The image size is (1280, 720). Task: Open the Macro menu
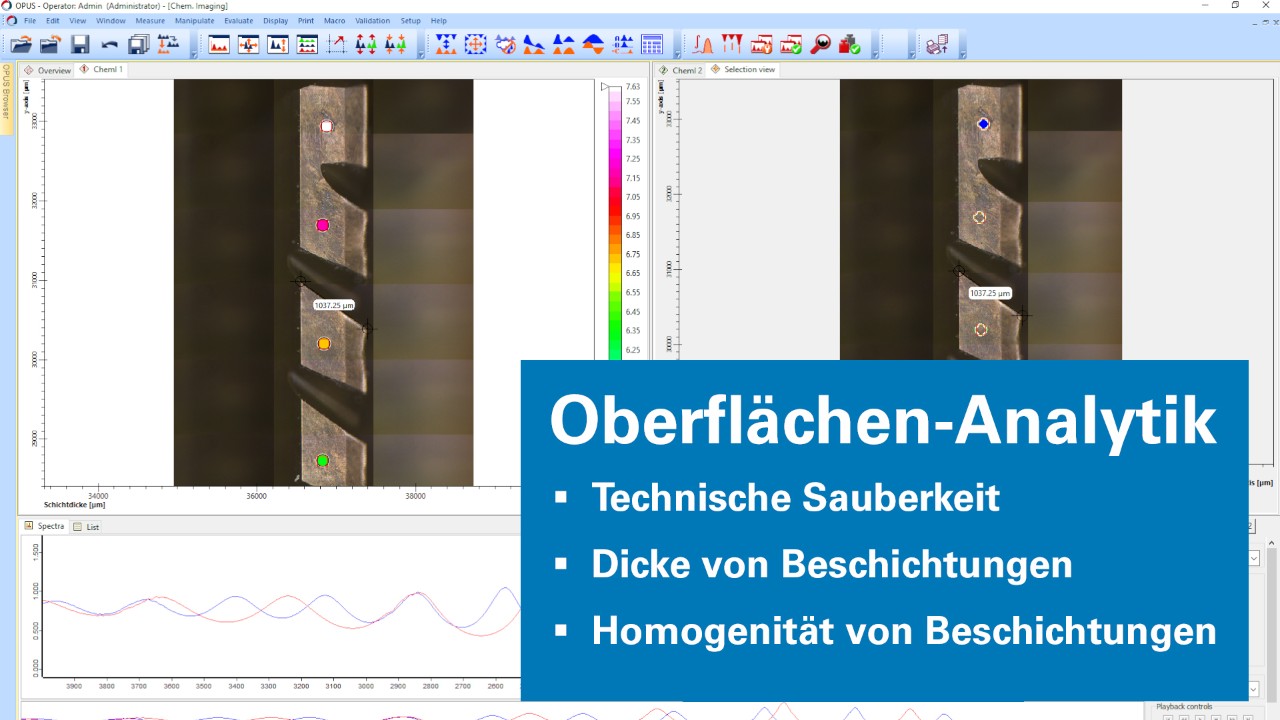334,20
